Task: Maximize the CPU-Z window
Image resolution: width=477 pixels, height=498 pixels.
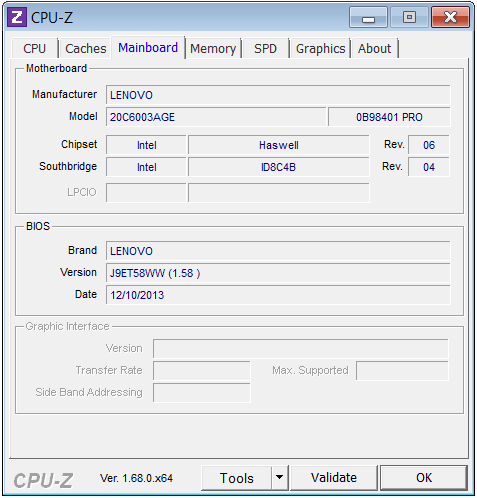Action: (409, 17)
